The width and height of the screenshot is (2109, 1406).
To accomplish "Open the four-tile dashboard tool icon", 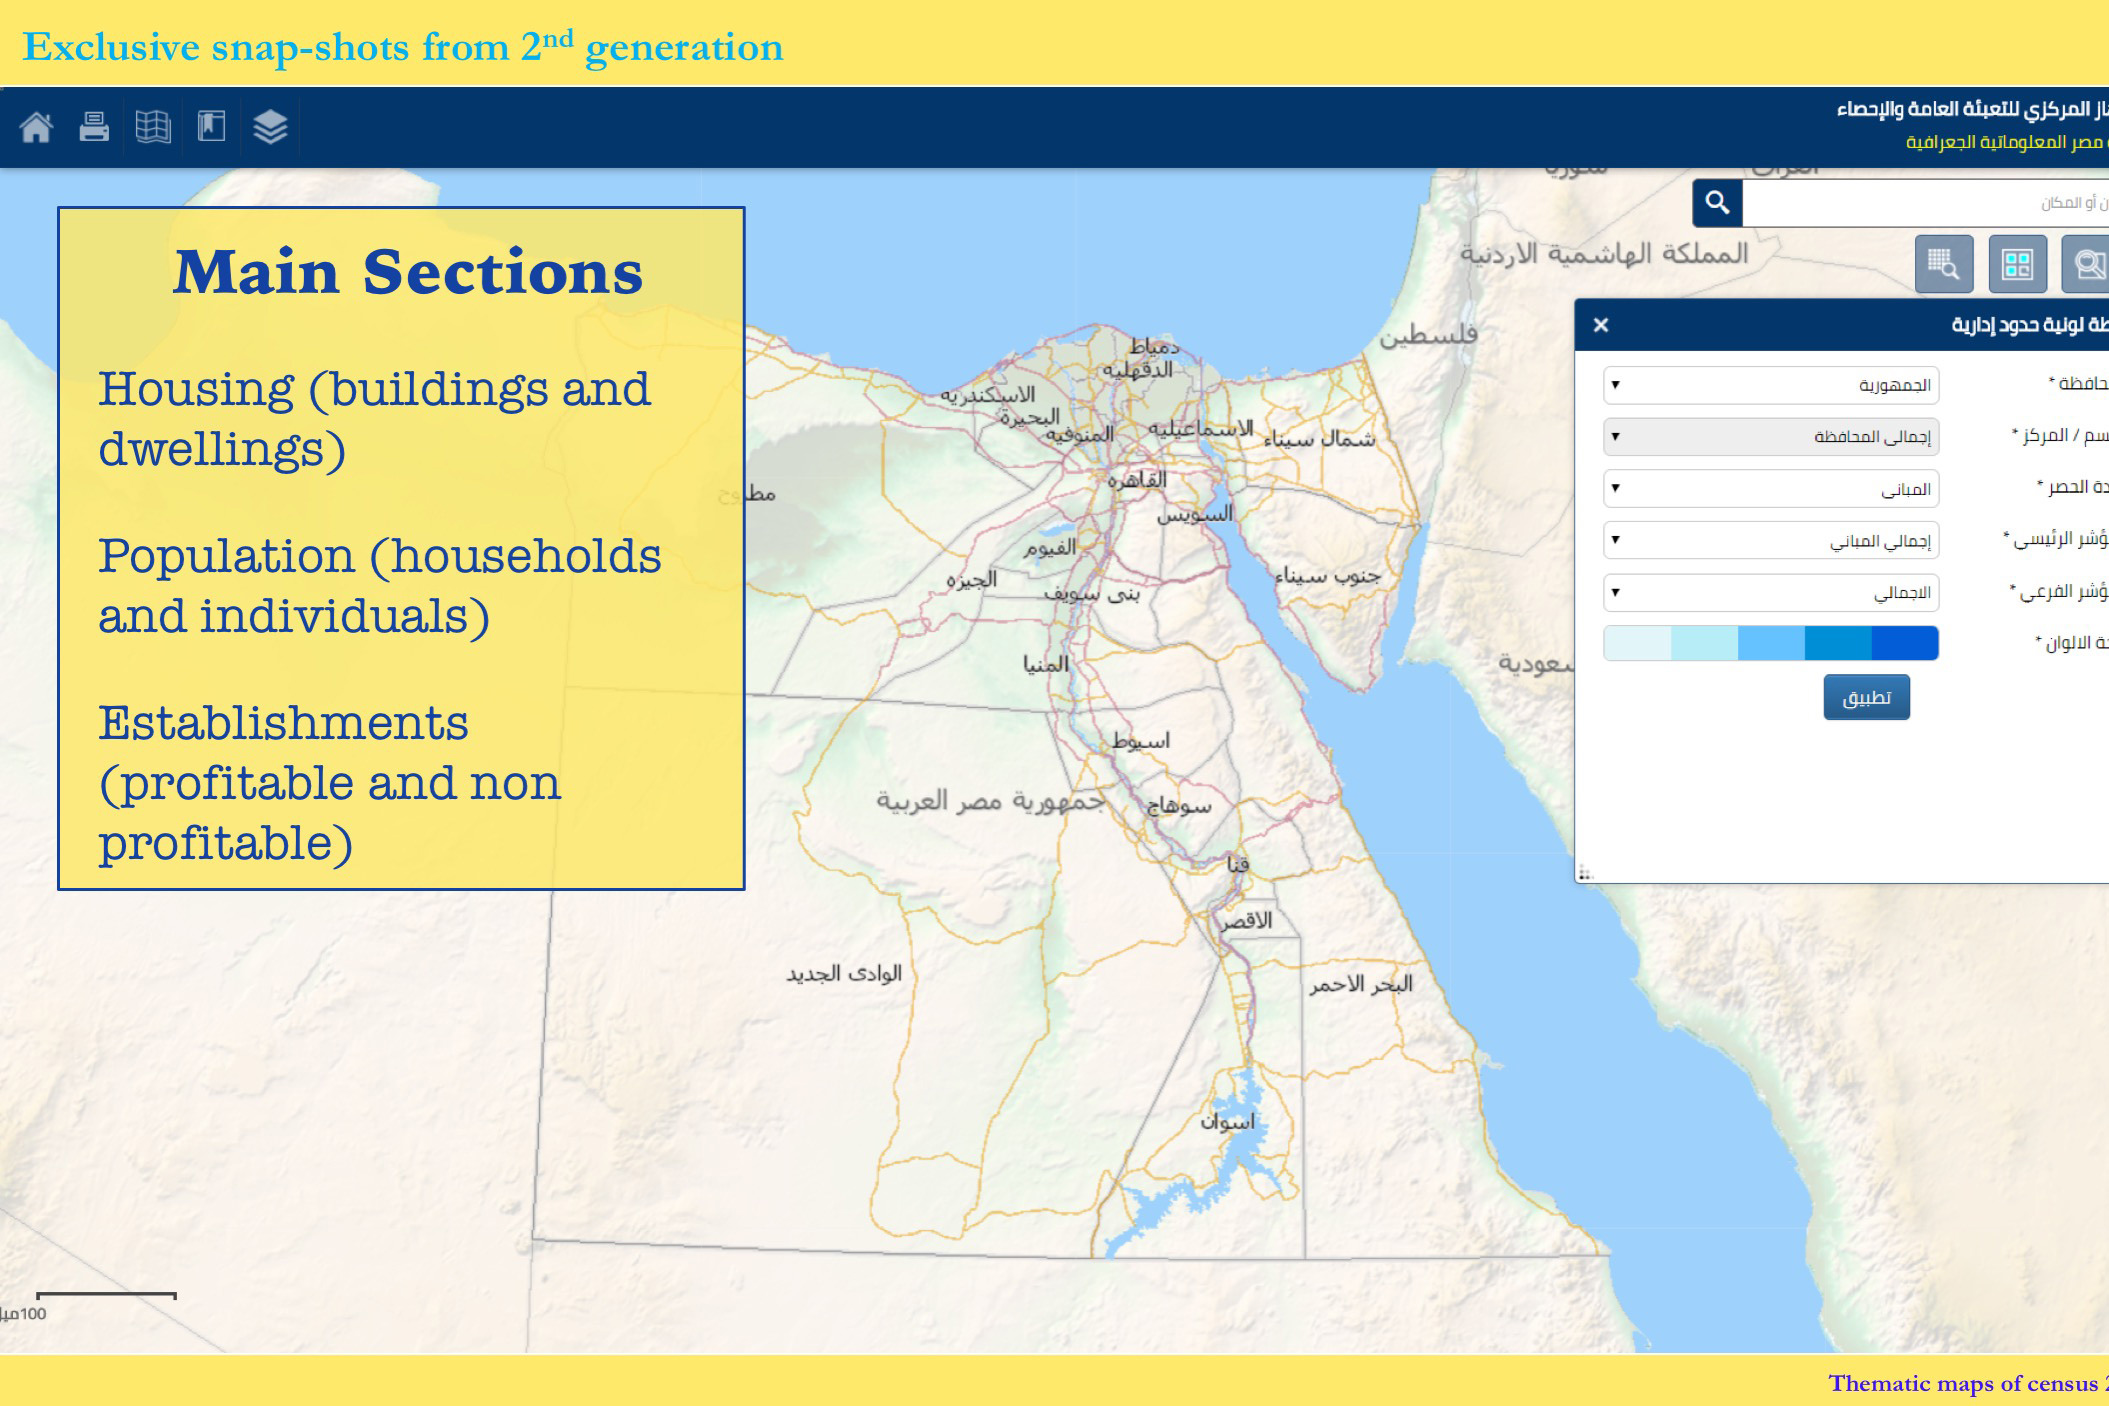I will 2017,264.
